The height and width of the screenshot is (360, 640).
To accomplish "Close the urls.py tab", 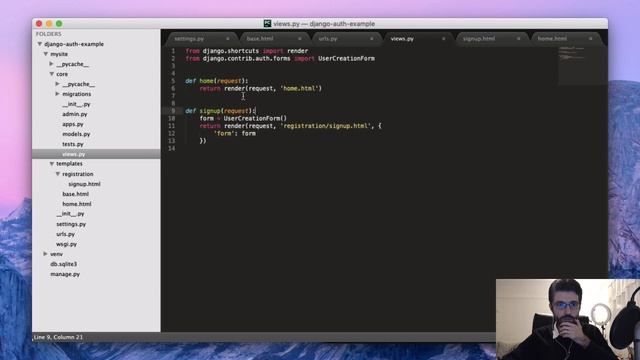I will (x=371, y=39).
